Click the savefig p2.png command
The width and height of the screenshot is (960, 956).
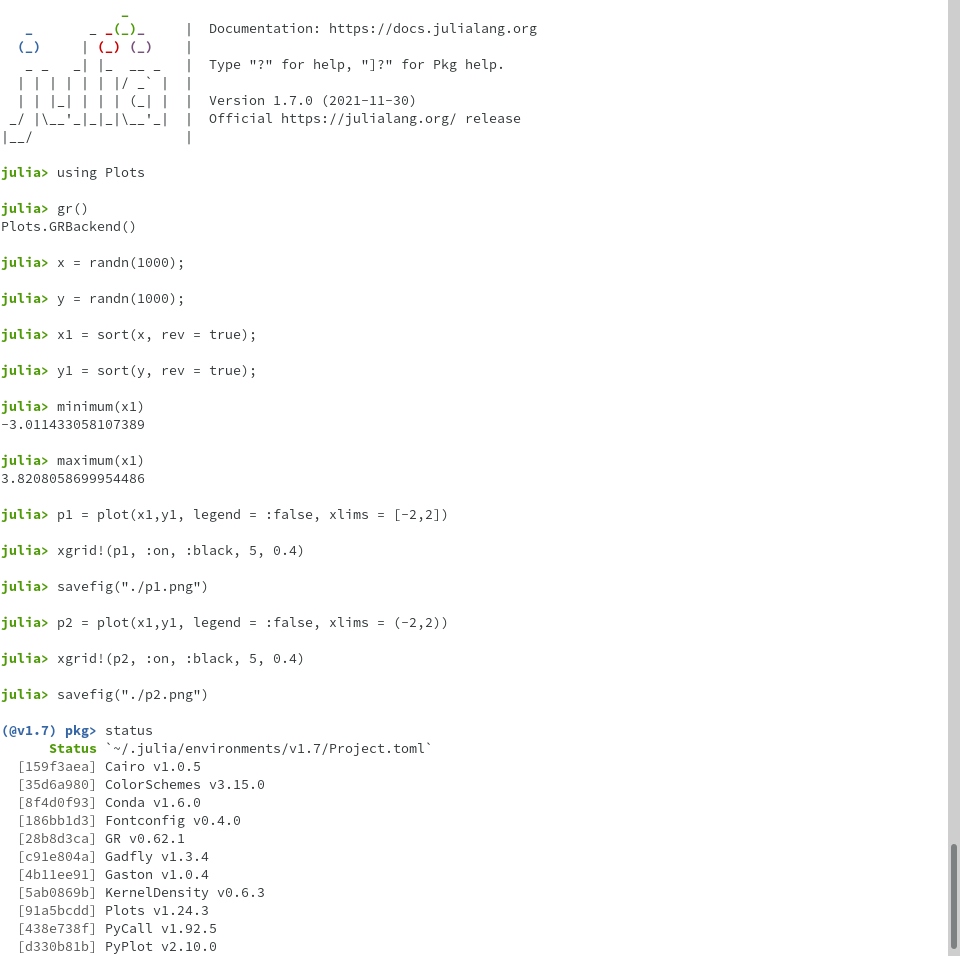click(x=130, y=694)
